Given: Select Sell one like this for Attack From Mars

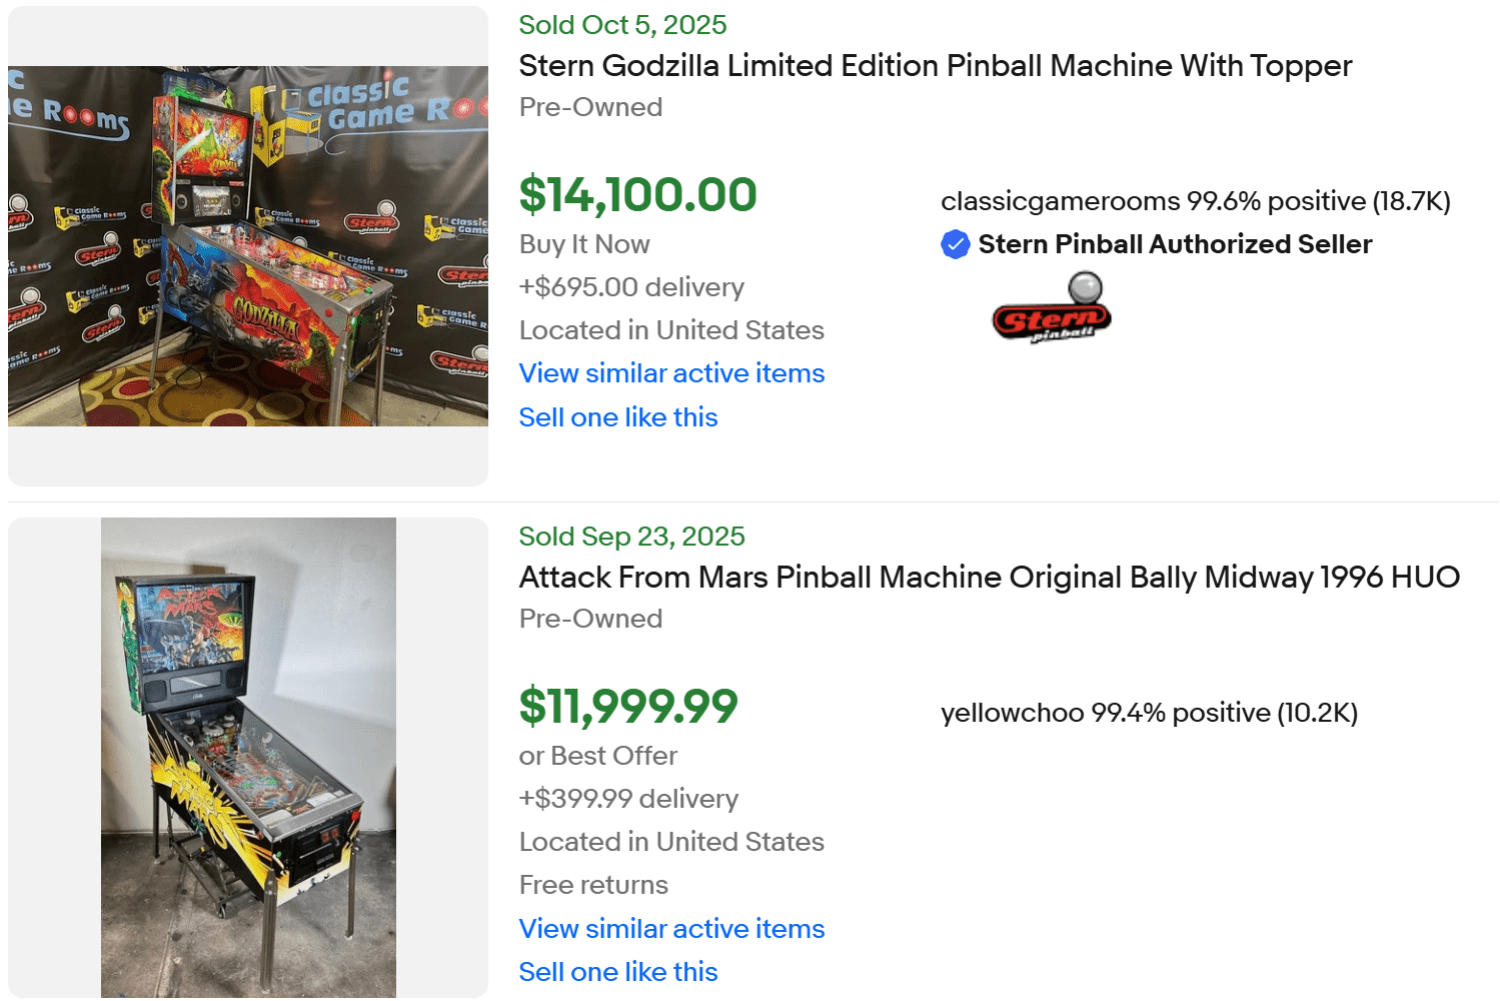Looking at the screenshot, I should point(618,971).
